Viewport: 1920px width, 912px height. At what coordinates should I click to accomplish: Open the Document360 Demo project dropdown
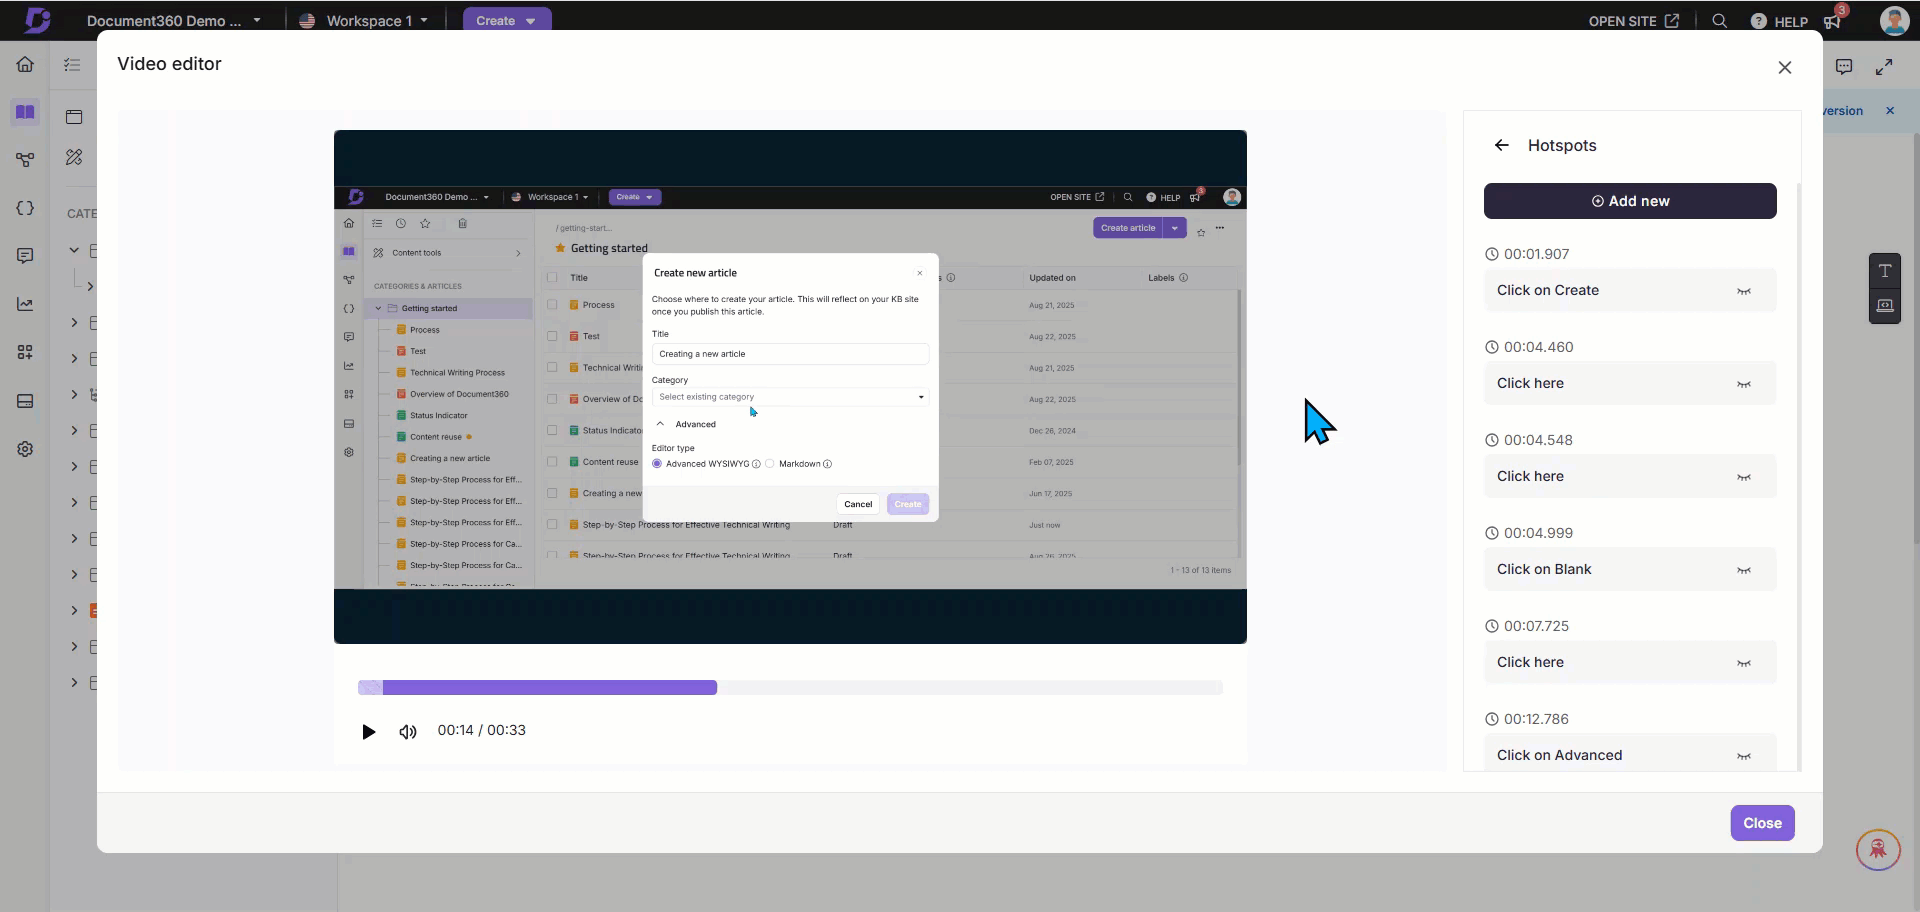(173, 20)
